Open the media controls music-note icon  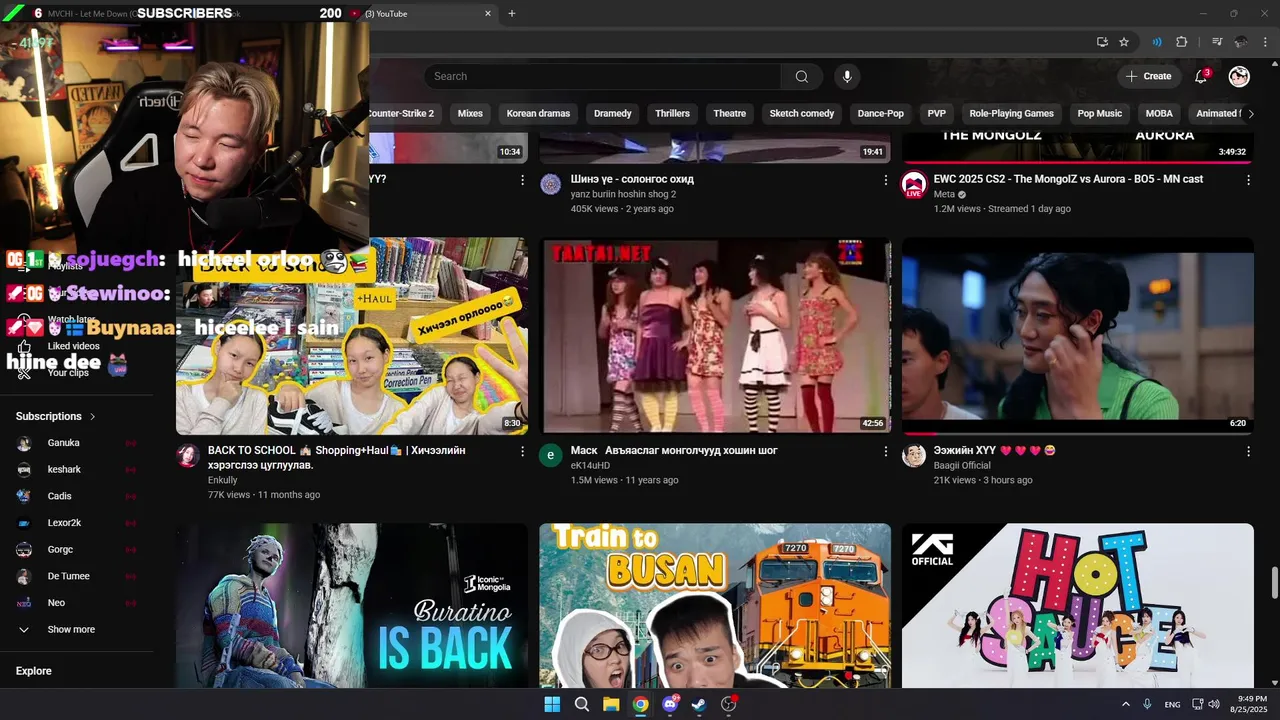(x=1217, y=42)
